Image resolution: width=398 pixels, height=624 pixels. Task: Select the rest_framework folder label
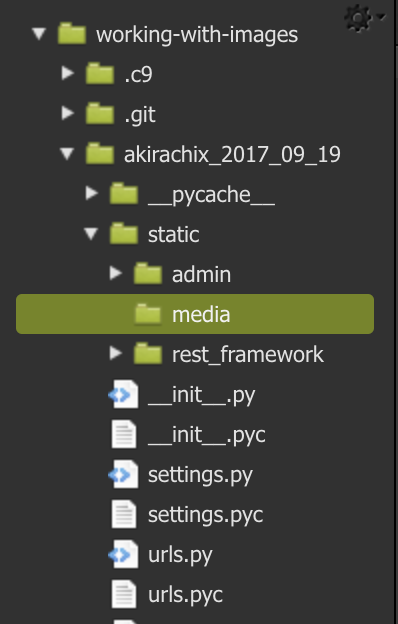[248, 355]
